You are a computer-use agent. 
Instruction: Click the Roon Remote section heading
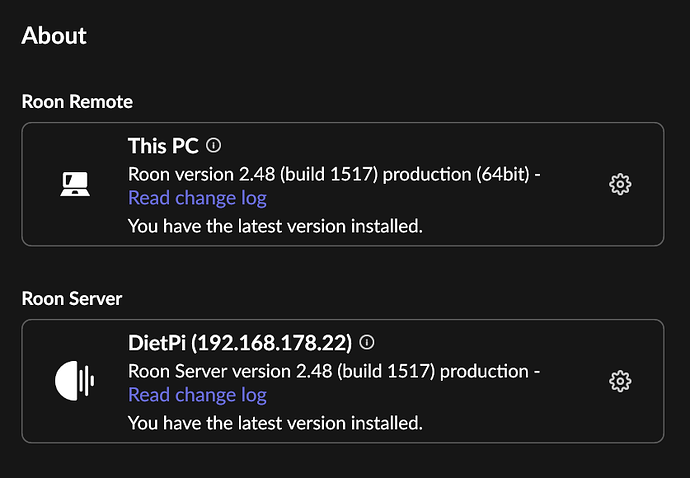click(77, 102)
